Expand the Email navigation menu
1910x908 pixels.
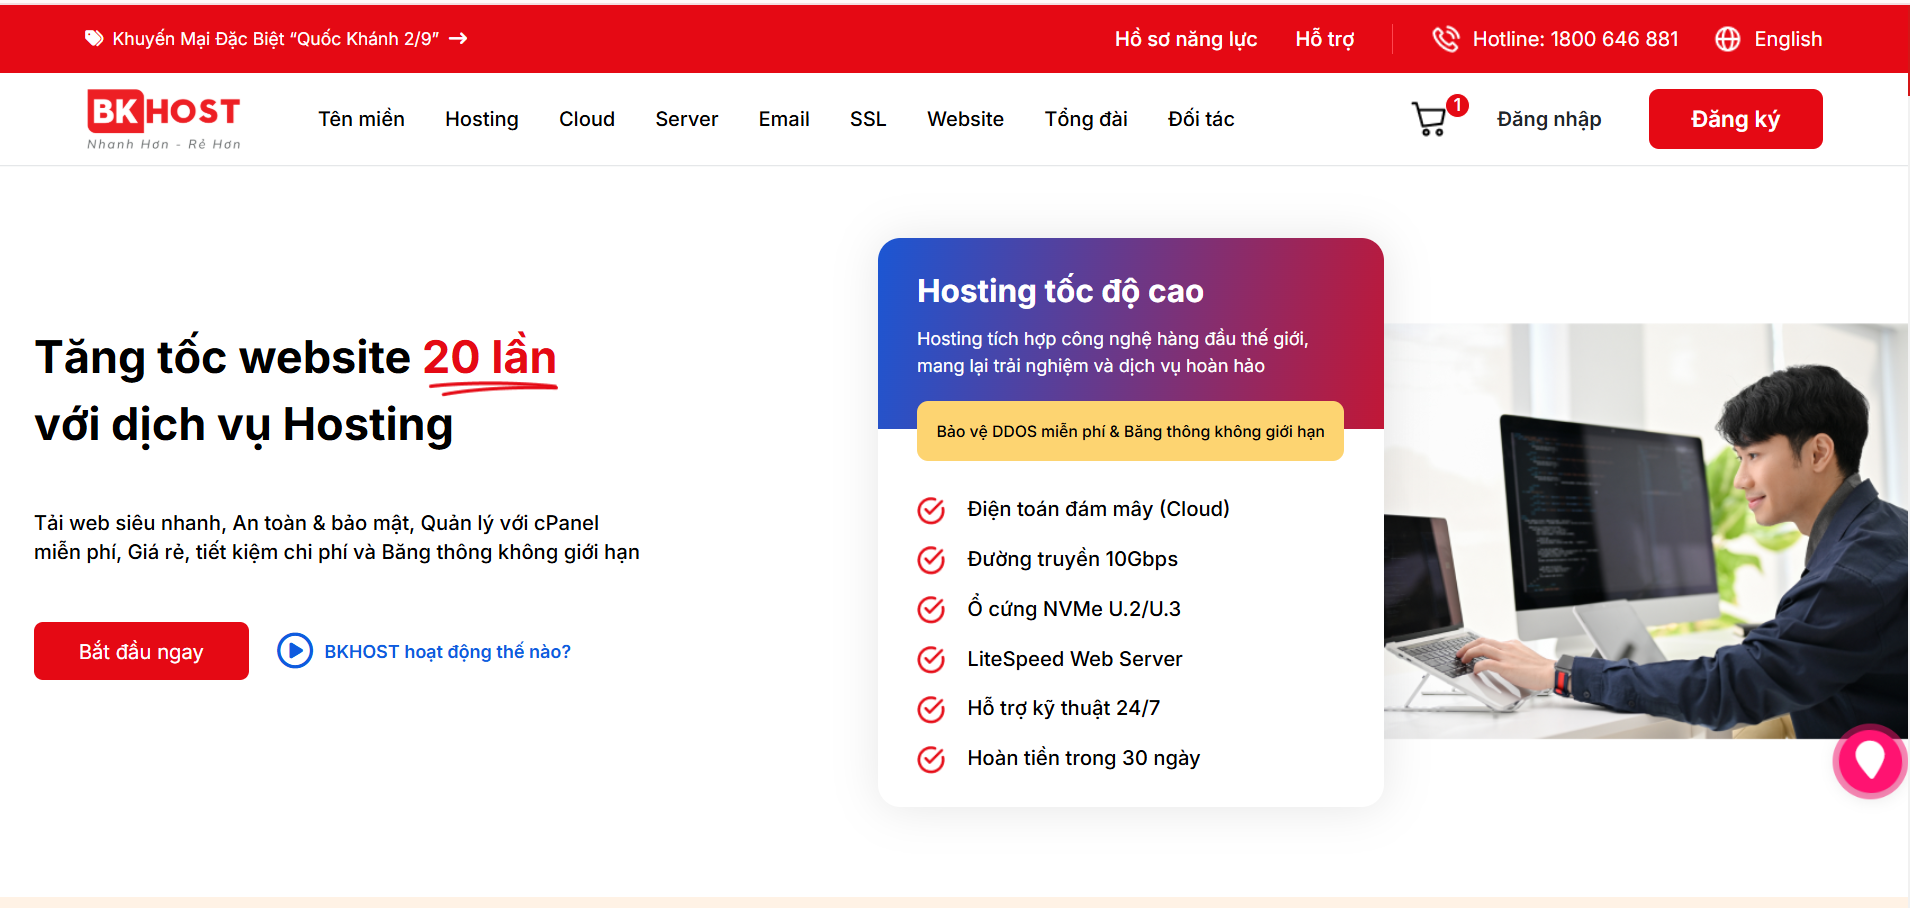click(783, 119)
